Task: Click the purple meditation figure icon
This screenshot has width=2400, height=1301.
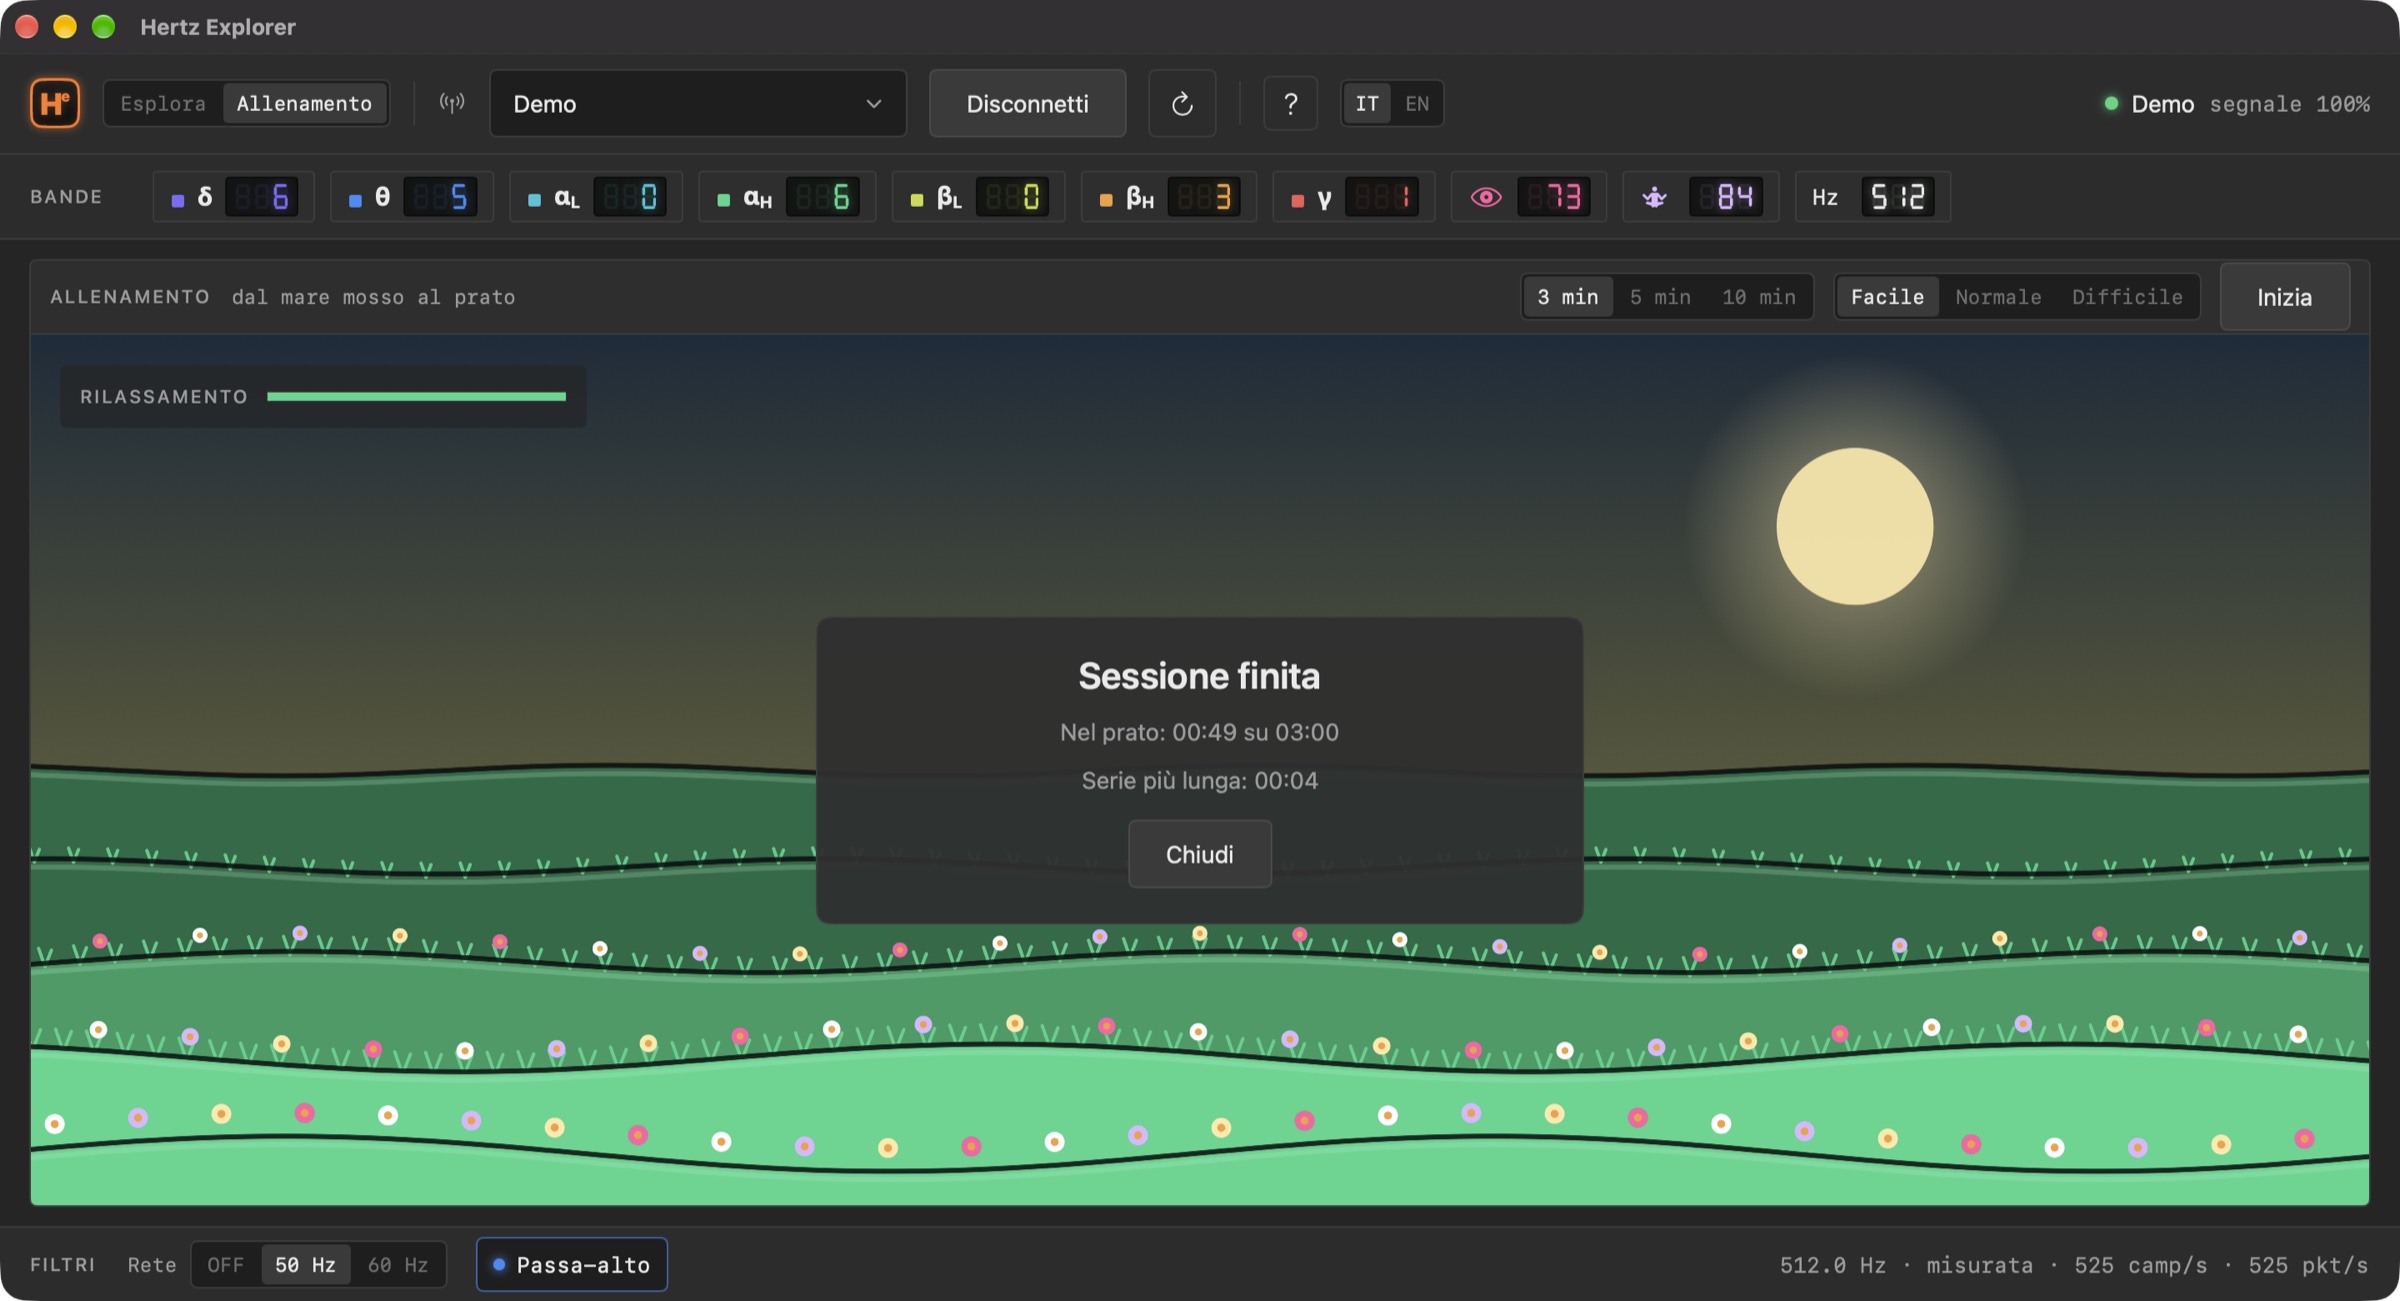Action: click(x=1655, y=197)
